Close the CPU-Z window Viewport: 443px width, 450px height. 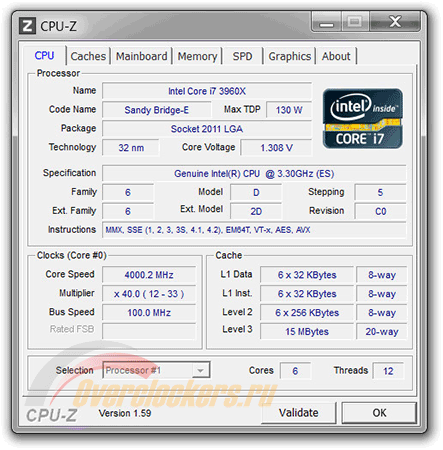395,22
